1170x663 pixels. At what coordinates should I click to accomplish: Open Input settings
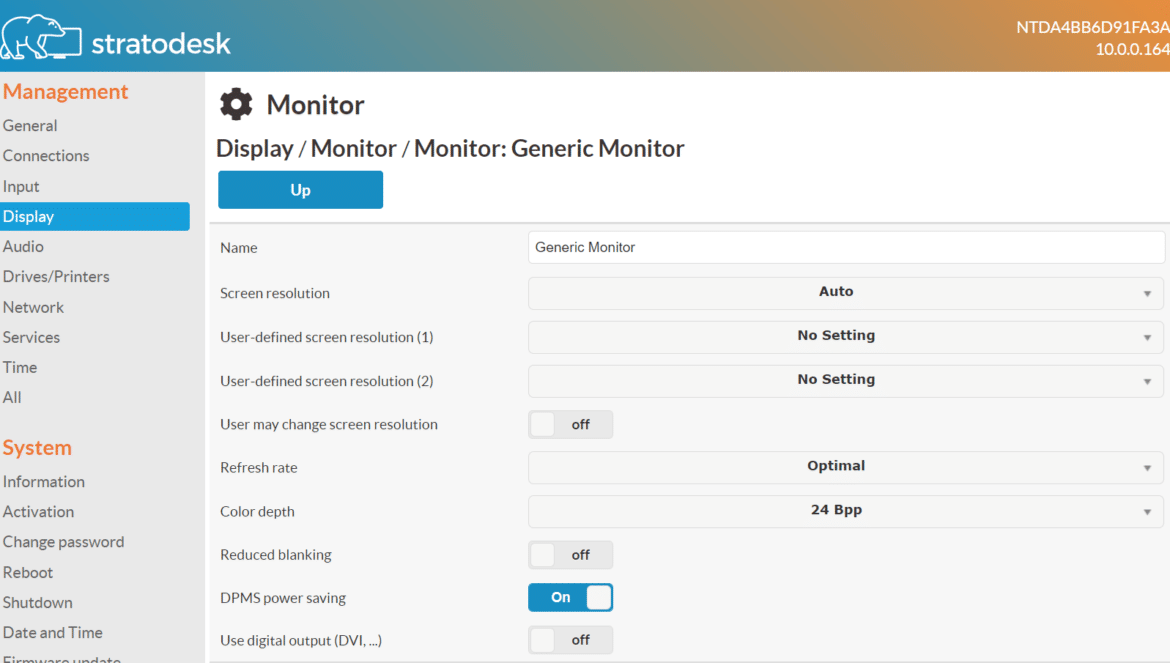point(21,186)
